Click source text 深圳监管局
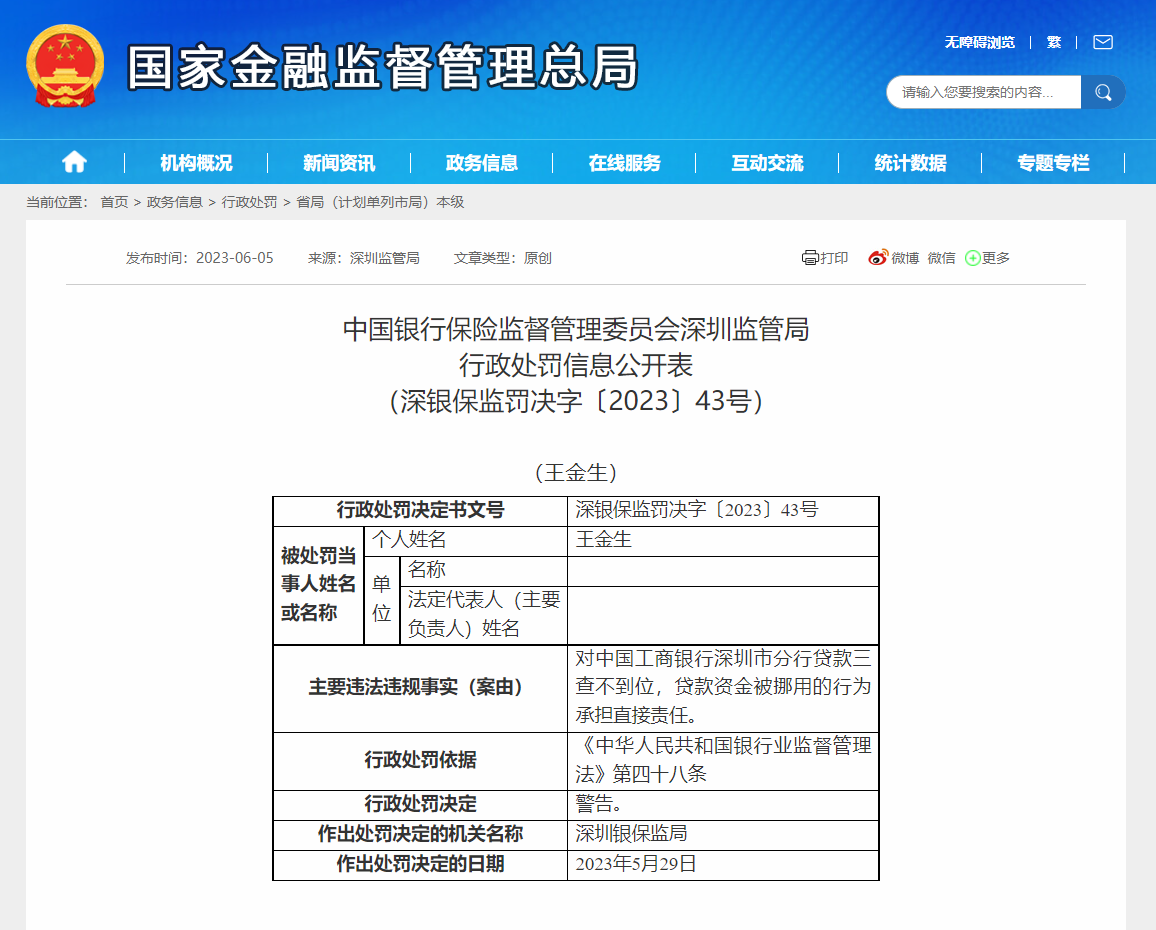 385,258
